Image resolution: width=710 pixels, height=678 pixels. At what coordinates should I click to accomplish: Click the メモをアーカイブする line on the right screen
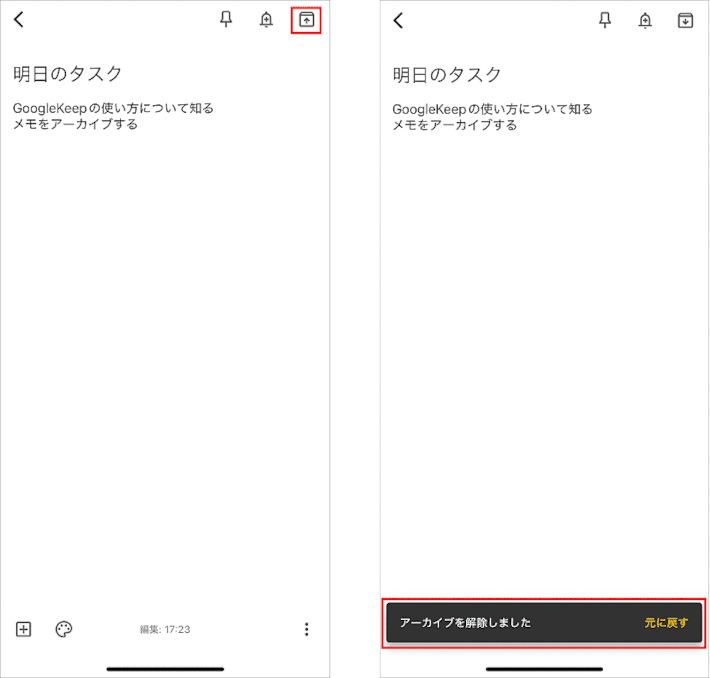point(455,125)
